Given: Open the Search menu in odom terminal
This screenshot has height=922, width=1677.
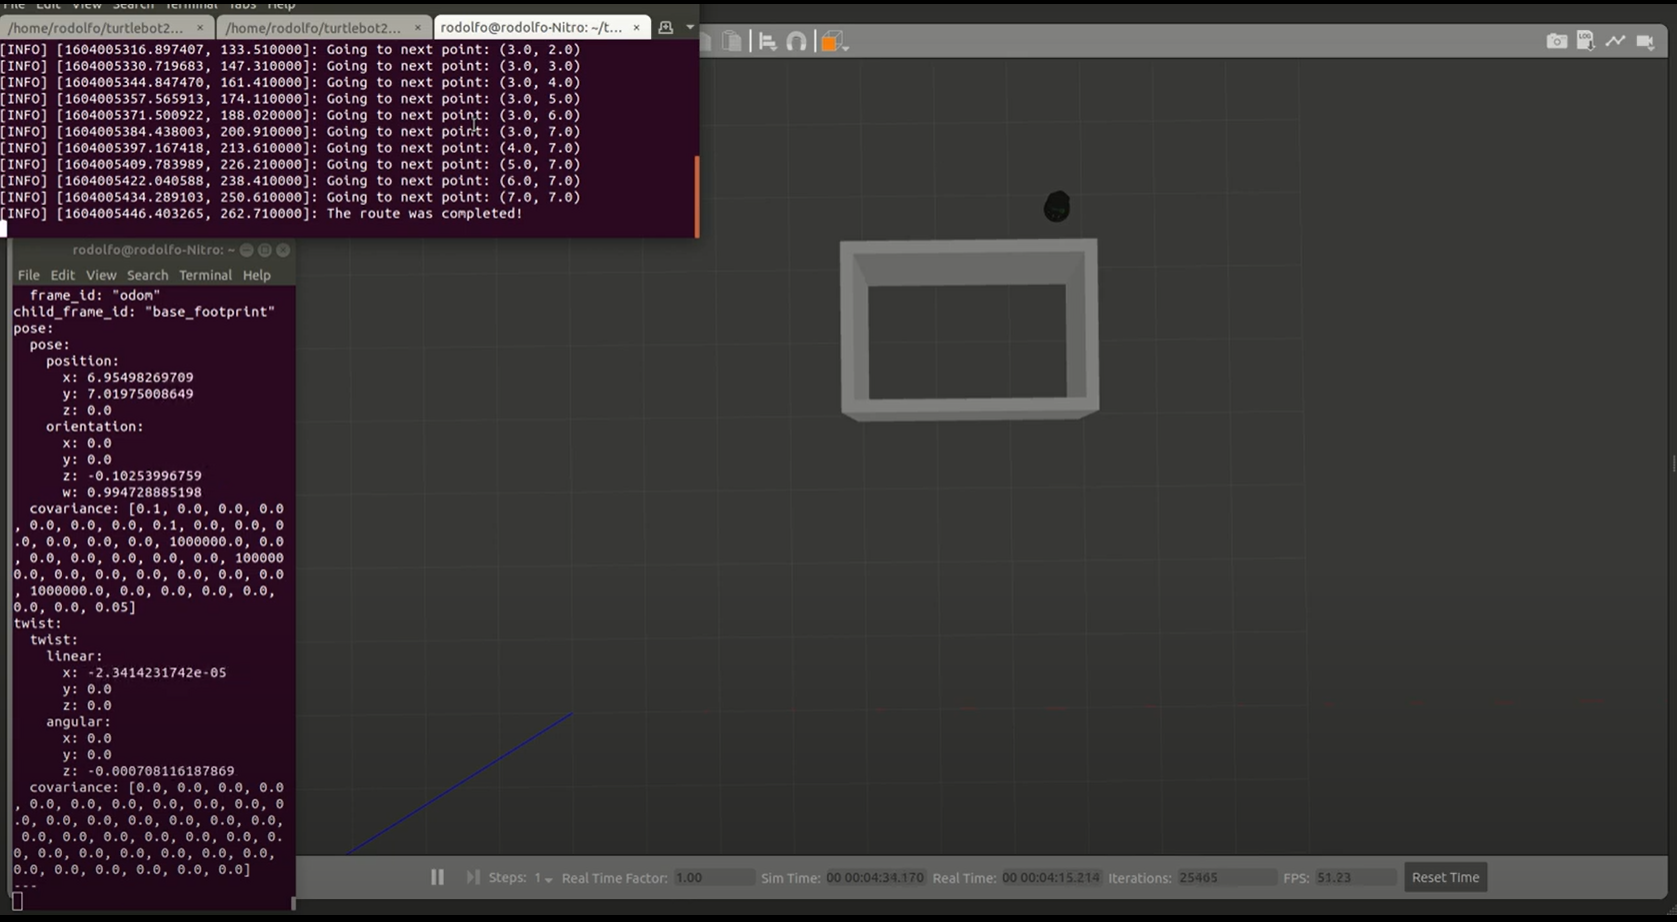Looking at the screenshot, I should (147, 275).
